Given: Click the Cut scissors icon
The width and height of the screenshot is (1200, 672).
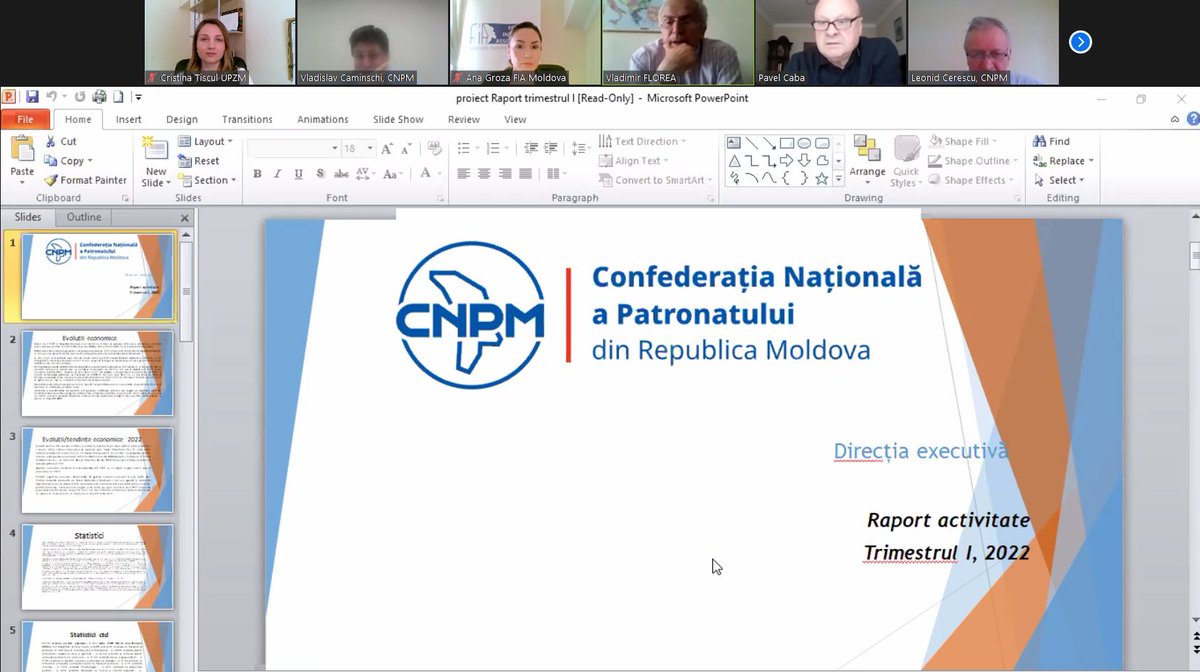Looking at the screenshot, I should (50, 142).
